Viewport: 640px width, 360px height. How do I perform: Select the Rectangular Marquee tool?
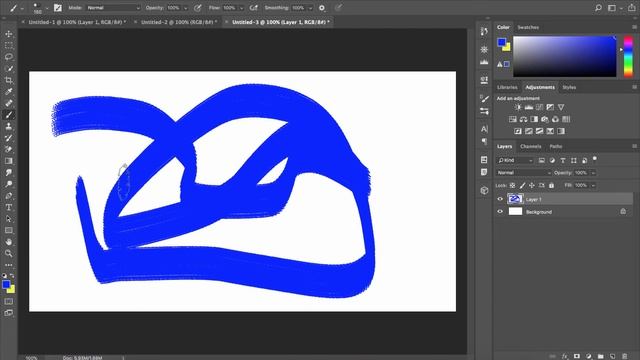point(9,45)
